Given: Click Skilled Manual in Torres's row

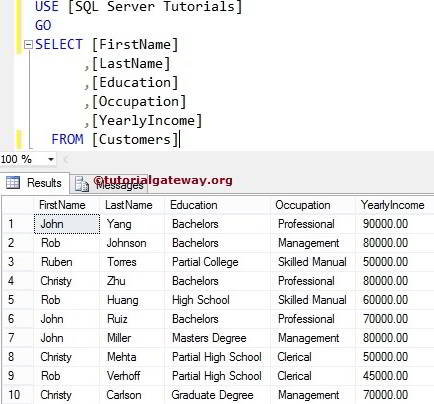Looking at the screenshot, I should [313, 262].
